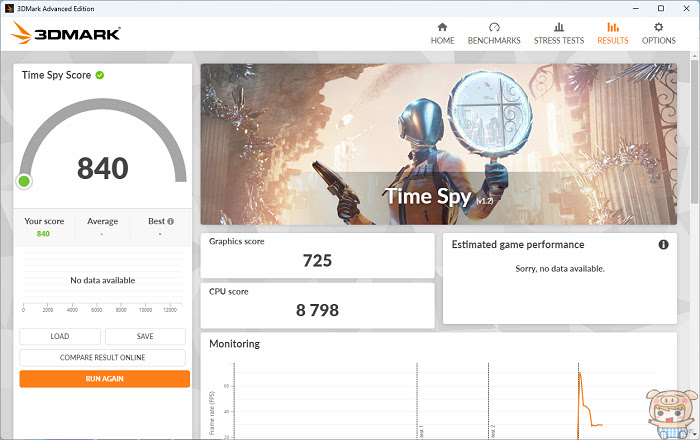Image resolution: width=700 pixels, height=440 pixels.
Task: Click the orange RUN AGAIN button
Action: (104, 379)
